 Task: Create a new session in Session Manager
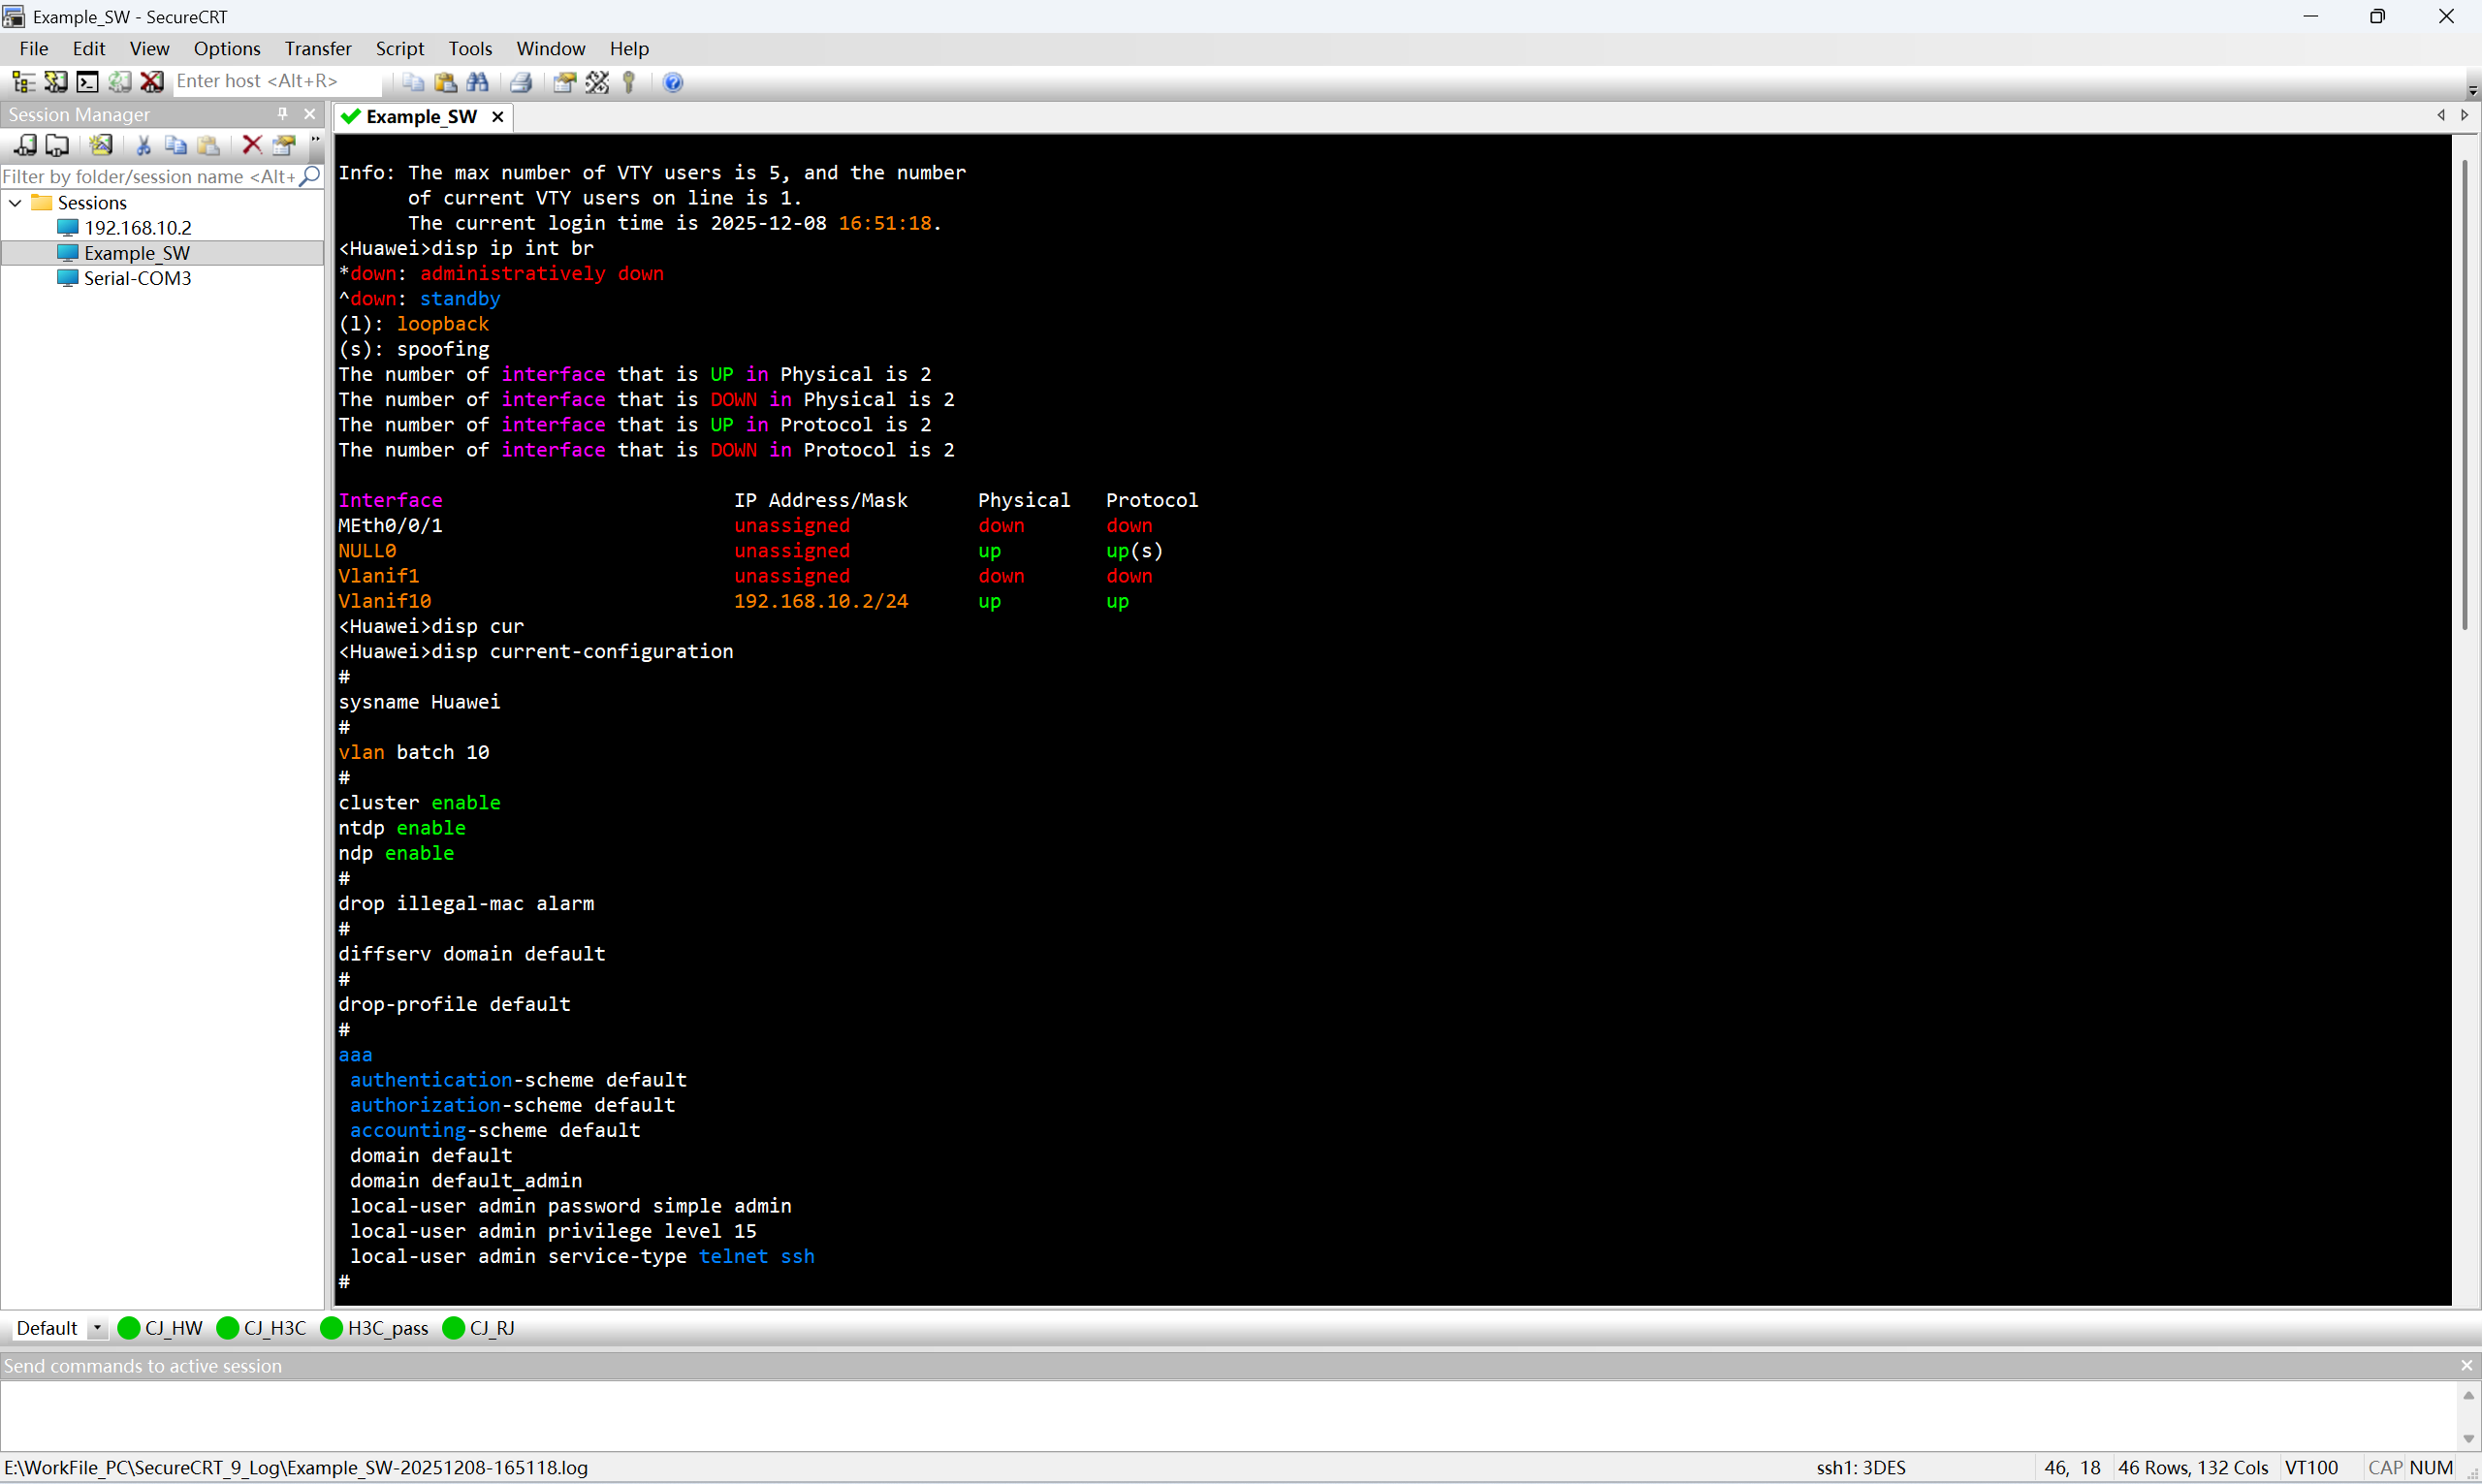tap(101, 145)
